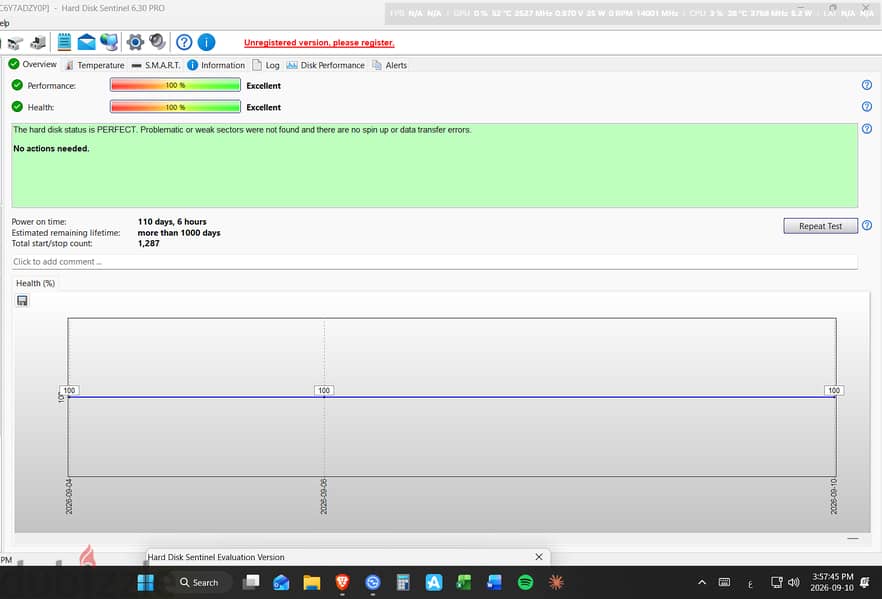882x599 pixels.
Task: Open Spotify from the taskbar
Action: click(525, 583)
